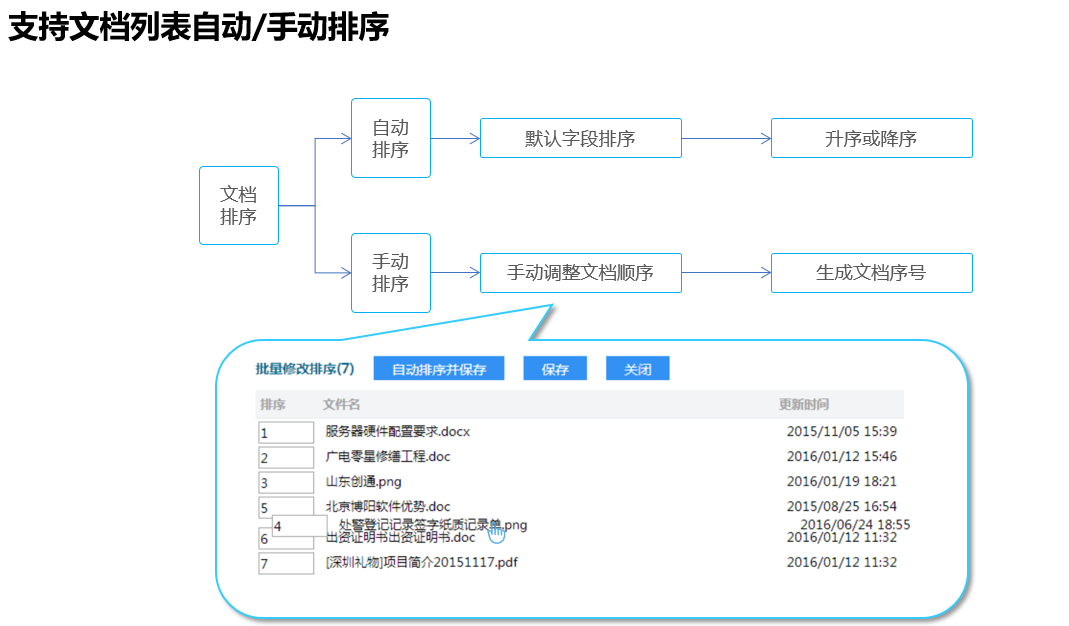Select file [深圳礼物]项目简介20151117.pdf
The image size is (1069, 626).
pos(421,563)
